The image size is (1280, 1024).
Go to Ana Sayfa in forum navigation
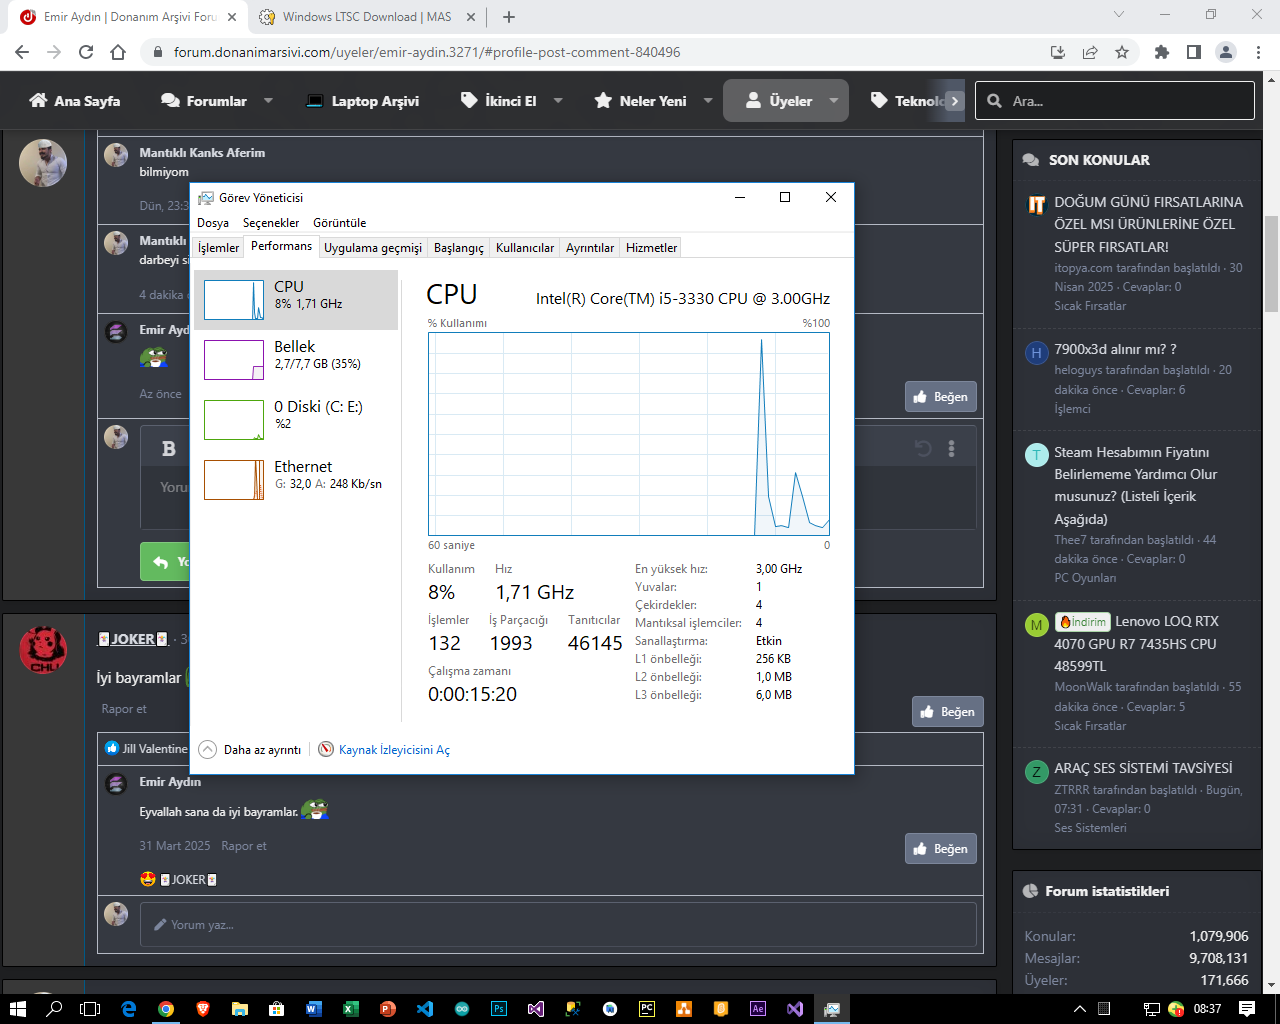(x=75, y=101)
